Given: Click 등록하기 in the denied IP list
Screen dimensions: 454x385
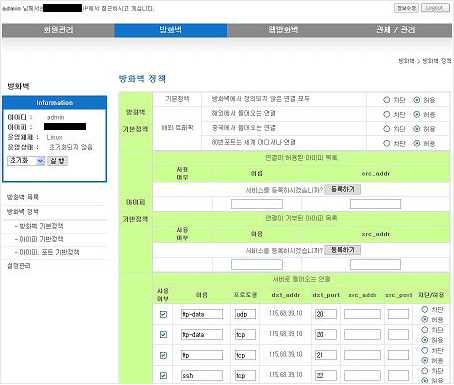Looking at the screenshot, I should click(x=342, y=250).
